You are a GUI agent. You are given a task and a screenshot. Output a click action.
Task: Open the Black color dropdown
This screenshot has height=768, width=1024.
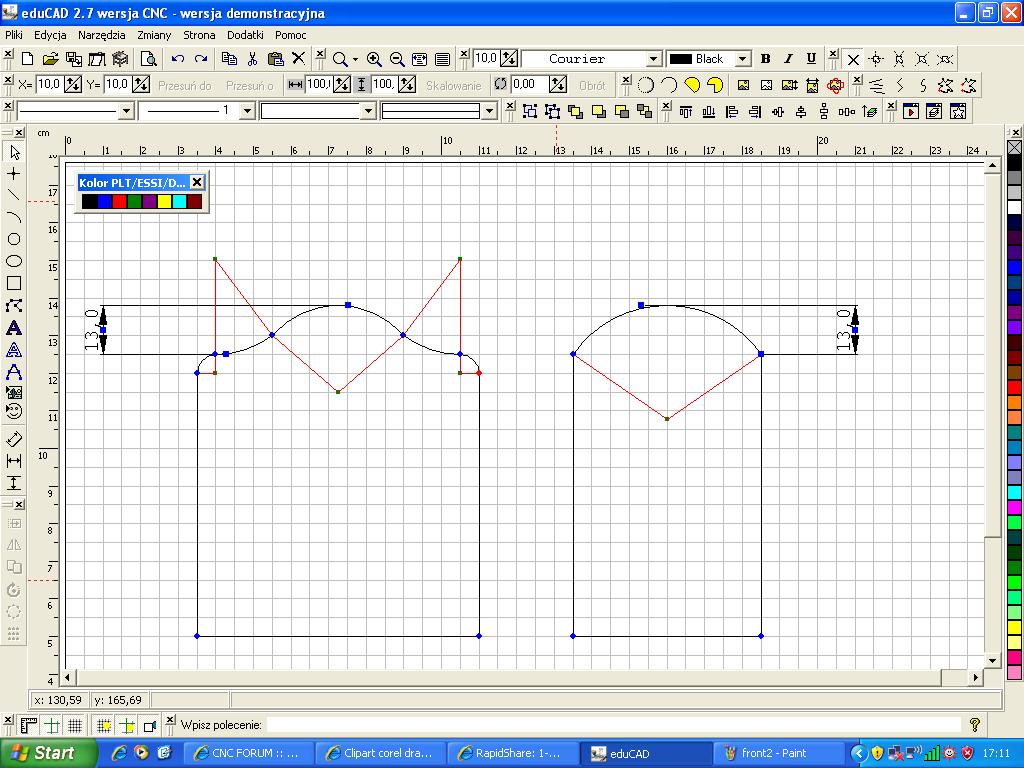[x=742, y=59]
